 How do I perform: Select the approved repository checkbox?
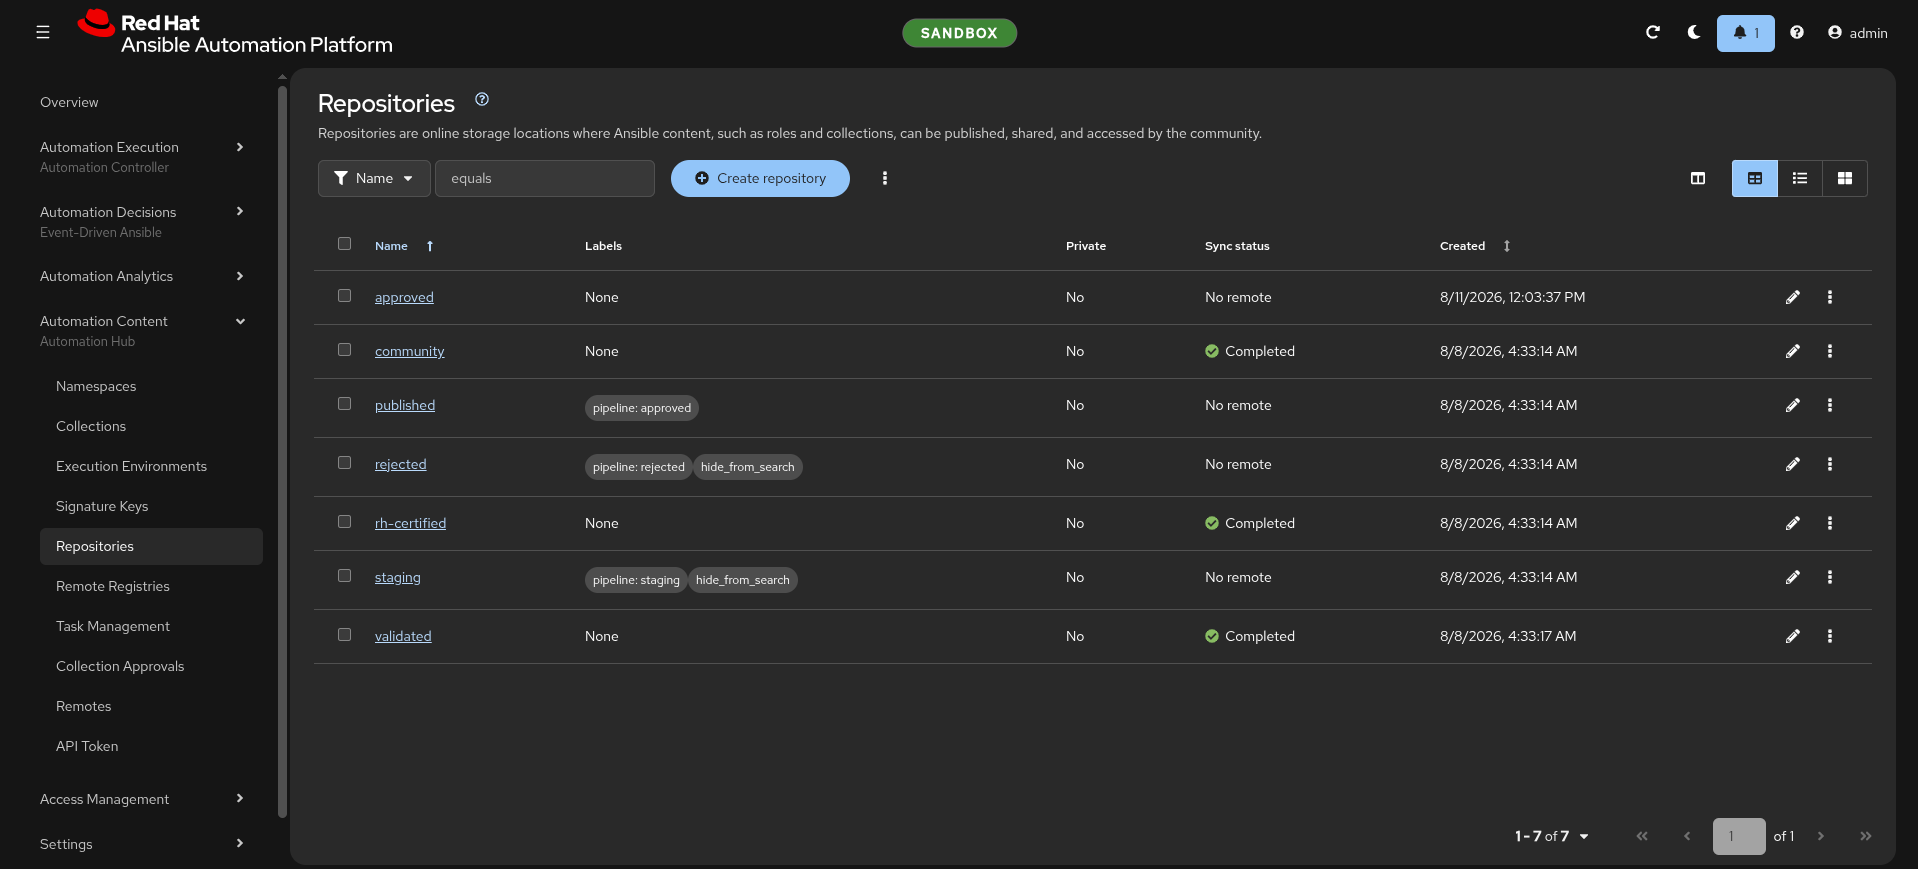pos(344,296)
